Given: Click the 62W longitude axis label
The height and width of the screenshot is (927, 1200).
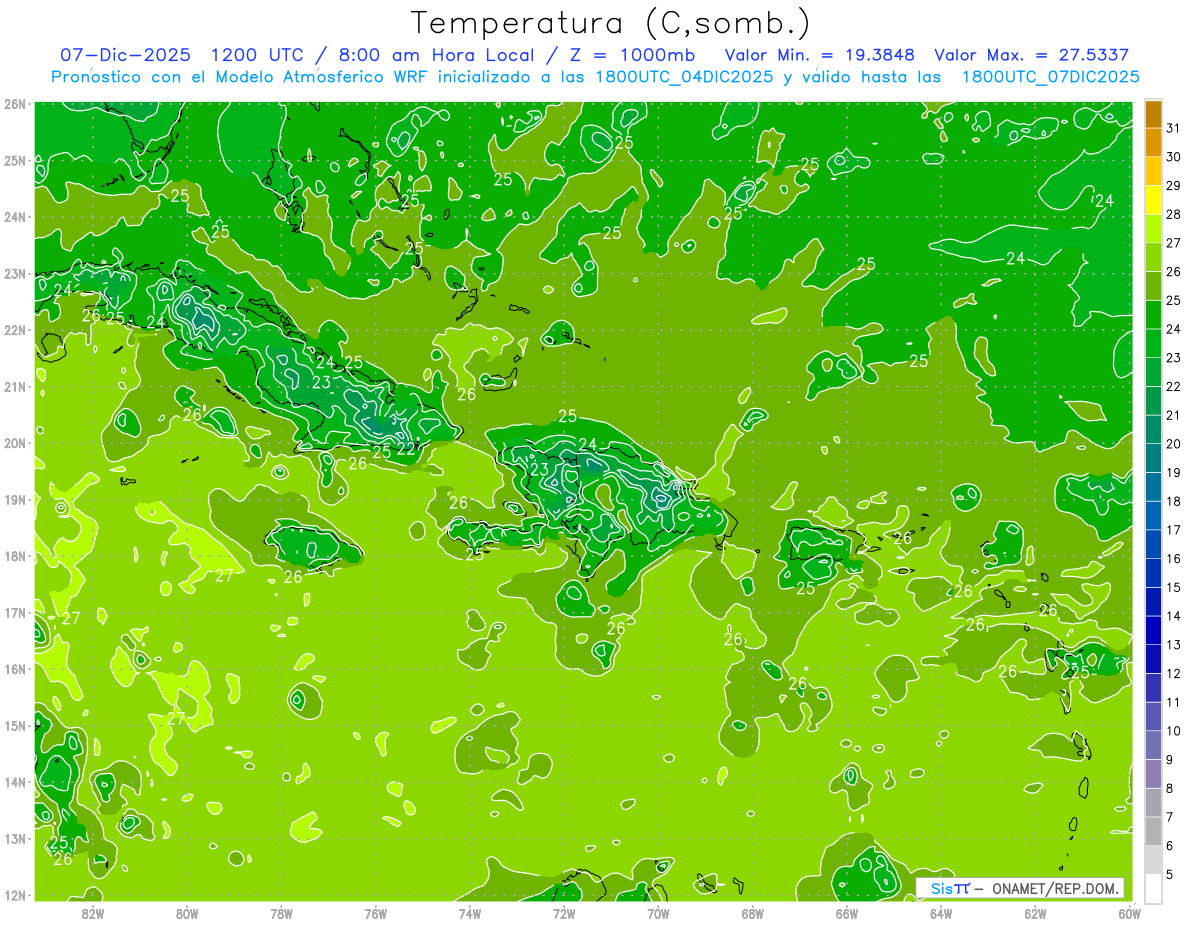Looking at the screenshot, I should point(1035,913).
